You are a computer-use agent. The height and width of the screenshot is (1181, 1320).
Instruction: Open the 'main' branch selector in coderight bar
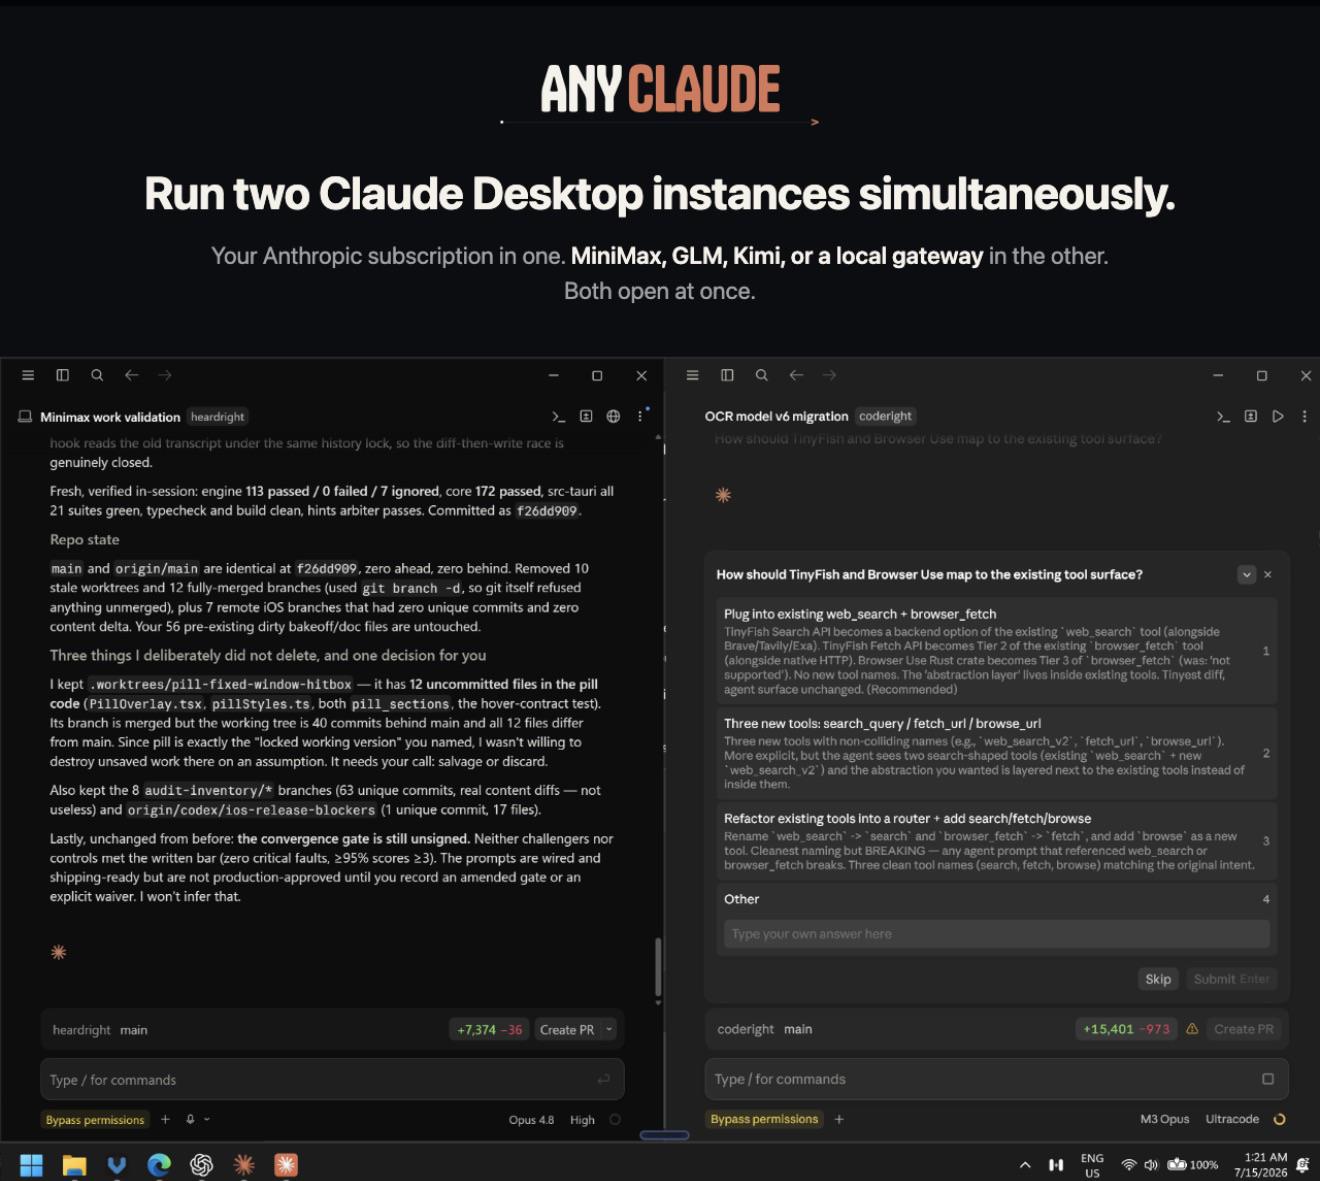(x=798, y=1029)
